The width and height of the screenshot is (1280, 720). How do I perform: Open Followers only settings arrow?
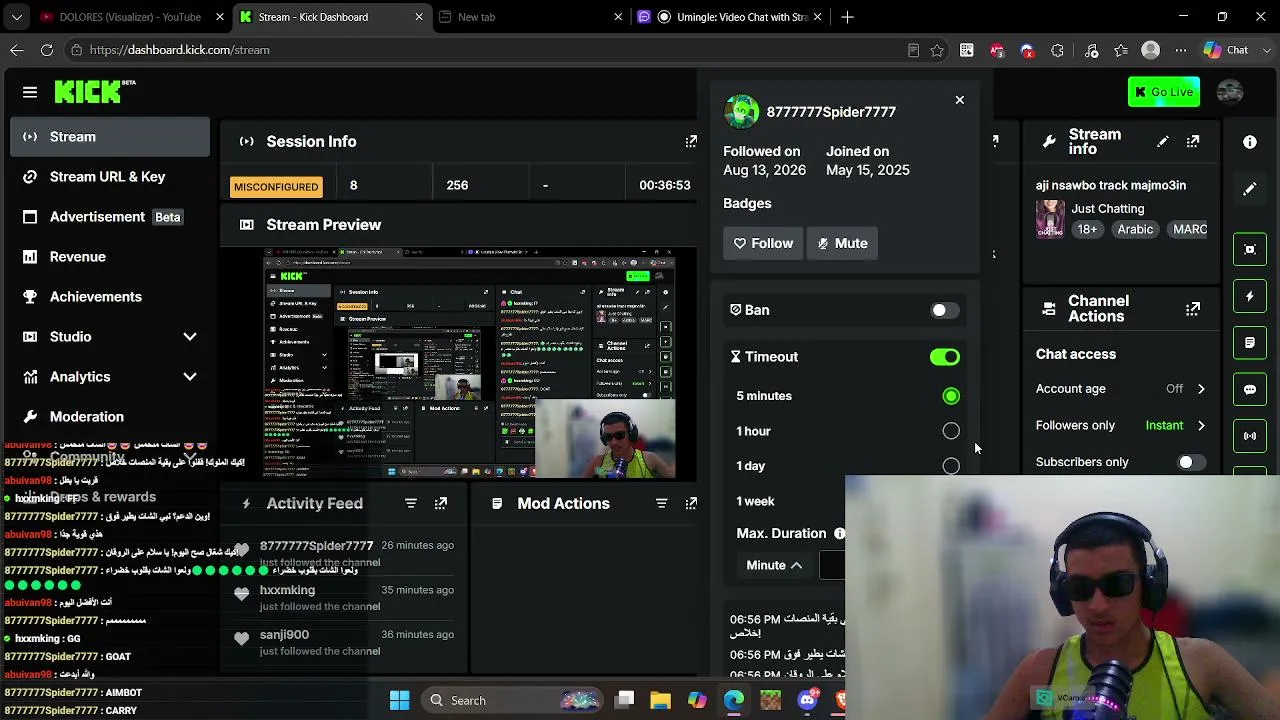pyautogui.click(x=1201, y=426)
